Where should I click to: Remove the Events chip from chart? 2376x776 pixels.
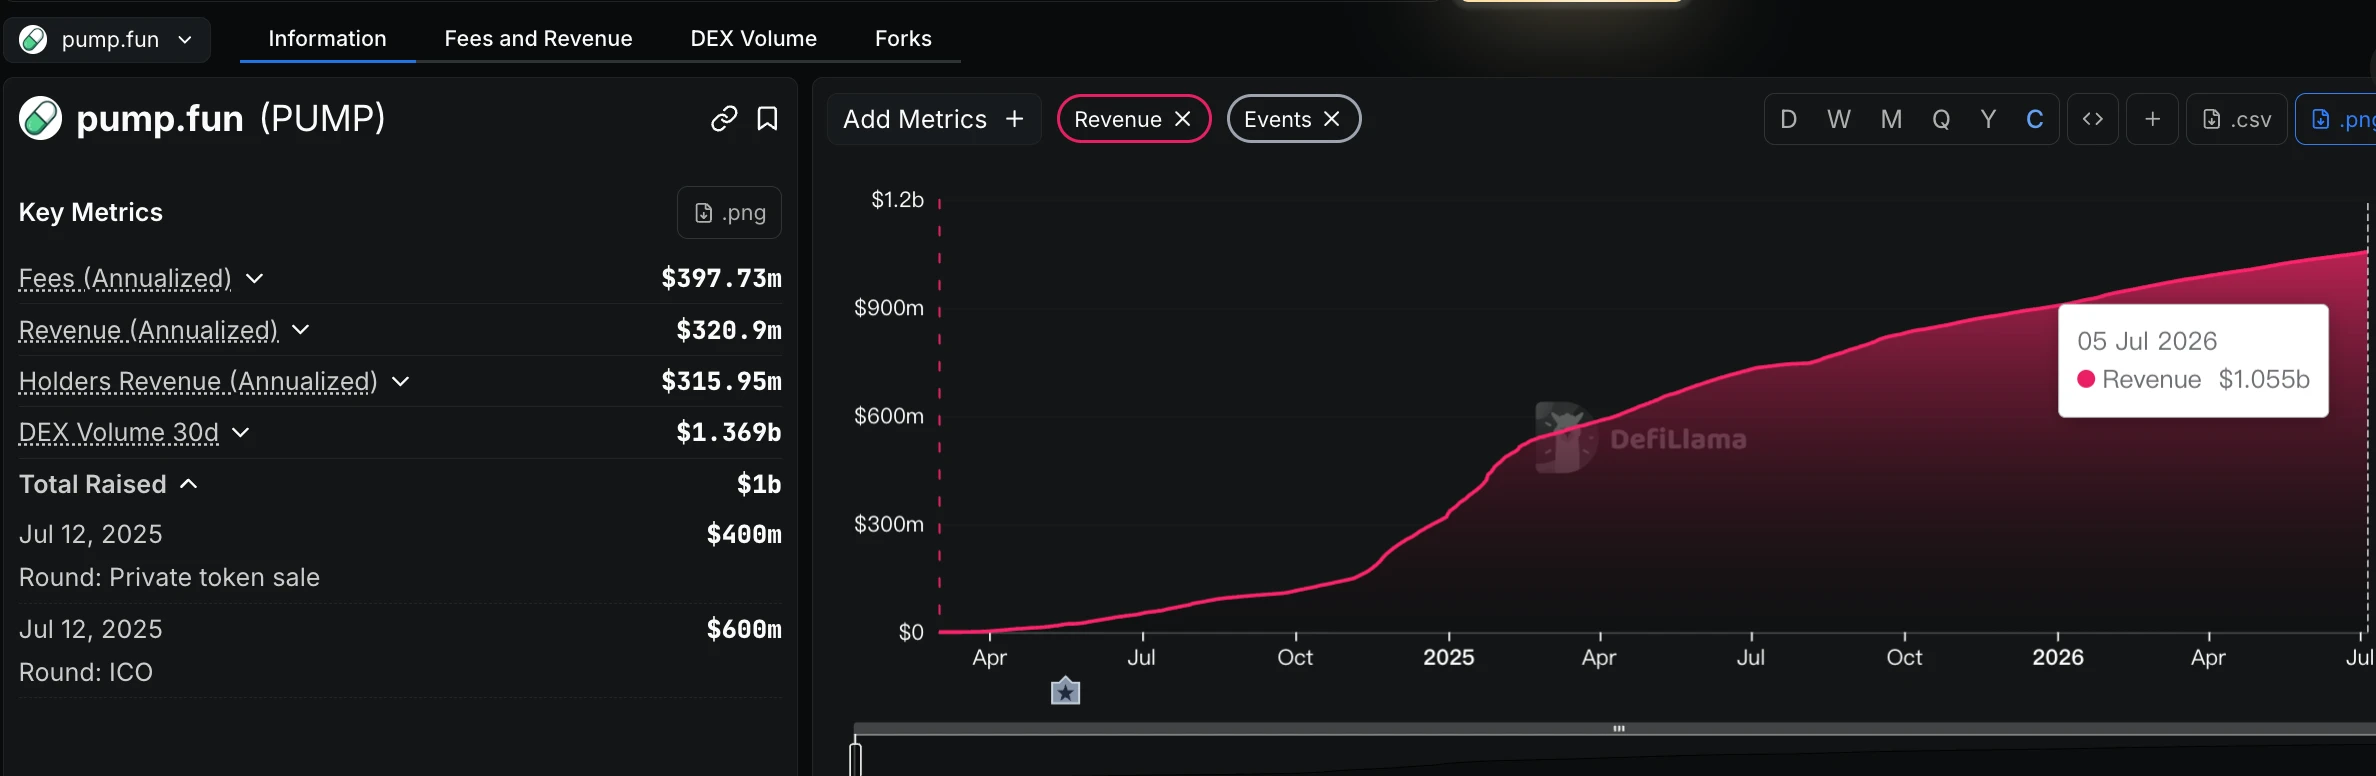tap(1331, 119)
